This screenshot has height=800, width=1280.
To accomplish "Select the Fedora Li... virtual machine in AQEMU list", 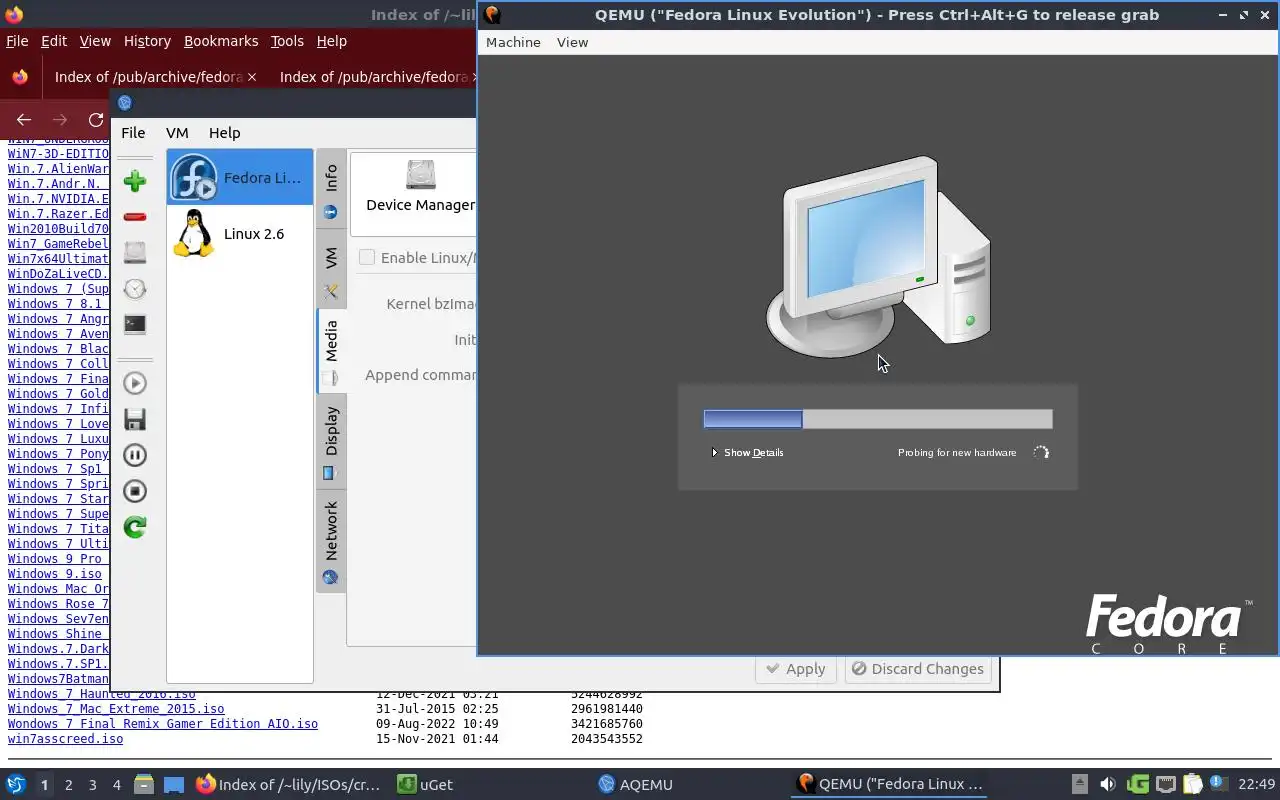I will pos(240,177).
